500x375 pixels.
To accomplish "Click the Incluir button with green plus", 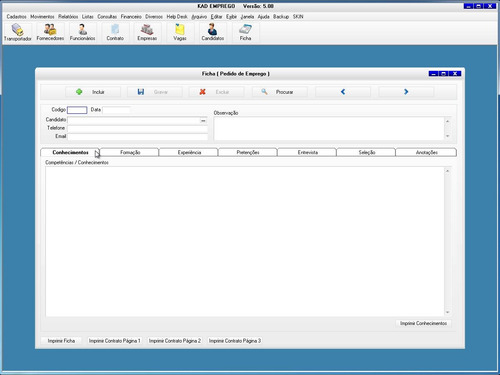I will [x=93, y=92].
